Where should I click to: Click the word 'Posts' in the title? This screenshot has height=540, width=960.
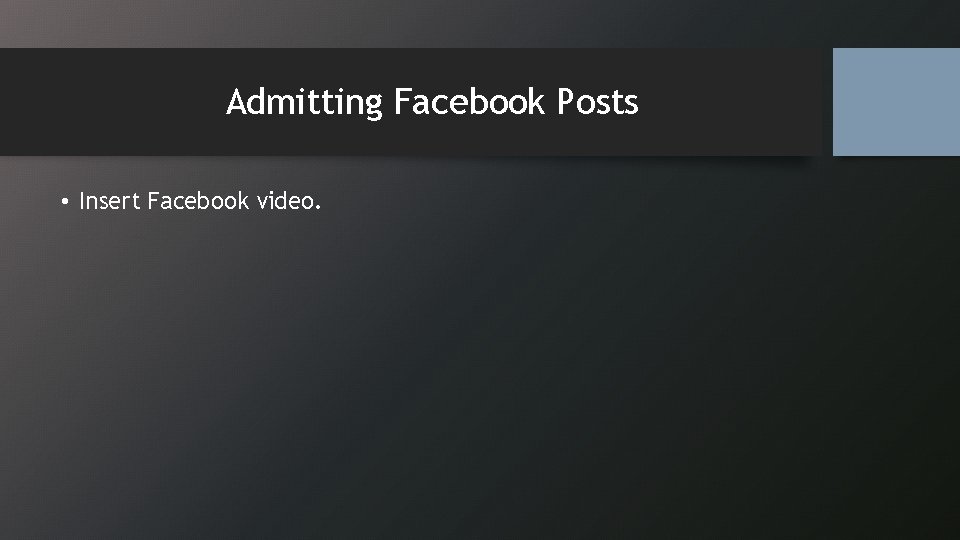point(598,102)
